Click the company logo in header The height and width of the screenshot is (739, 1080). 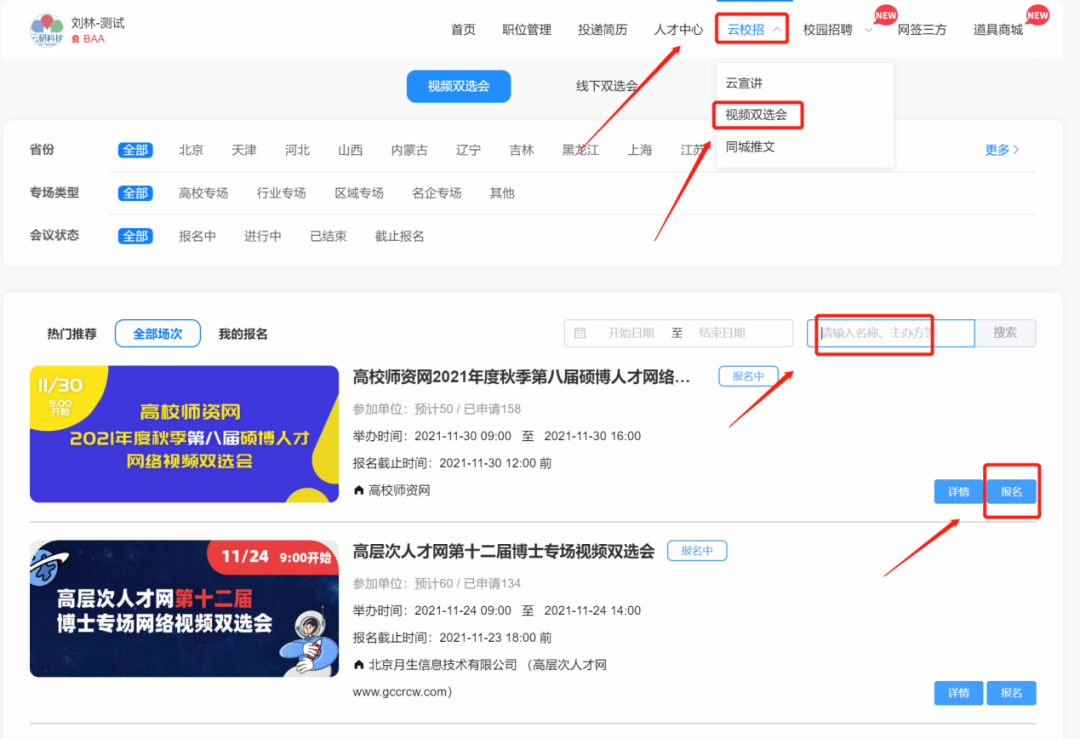coord(46,30)
